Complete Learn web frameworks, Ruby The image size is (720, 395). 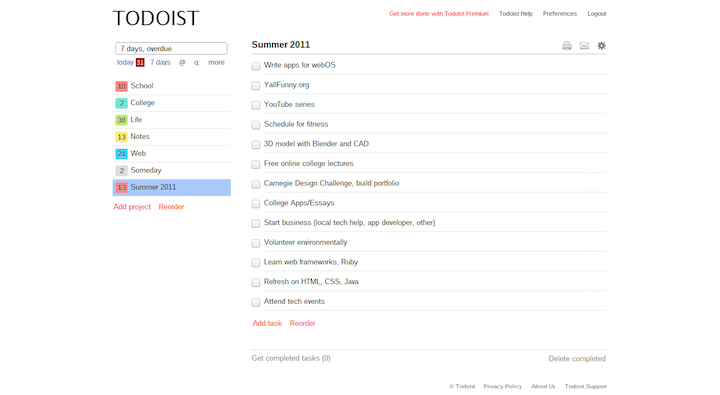(256, 263)
